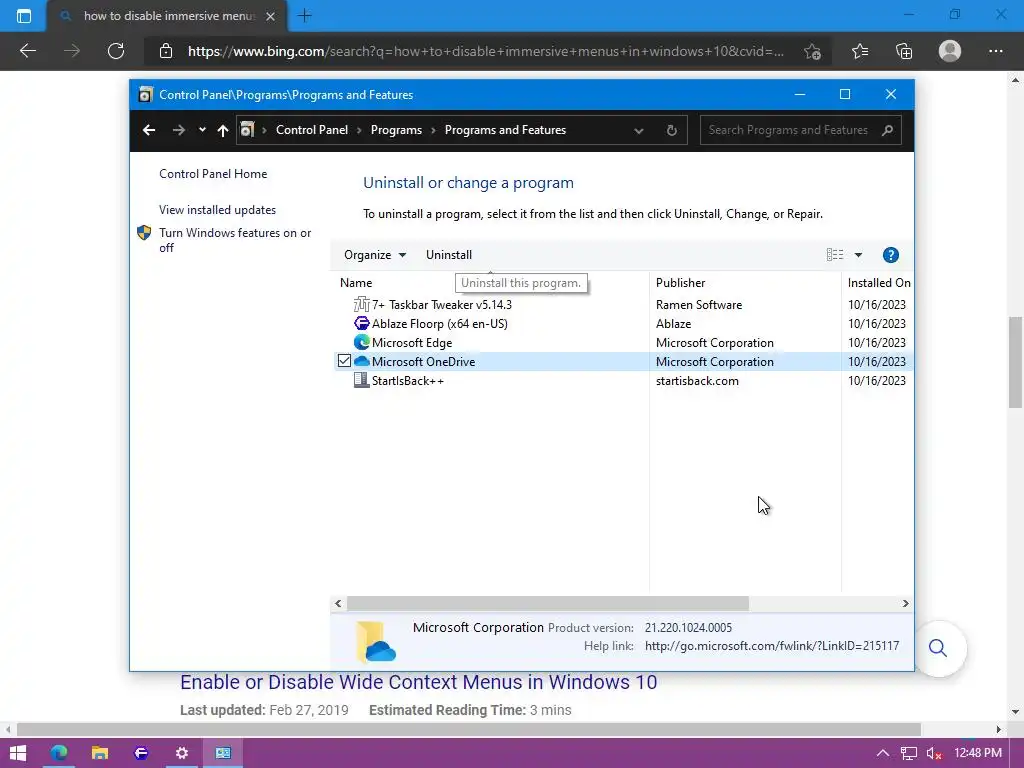The height and width of the screenshot is (768, 1024).
Task: Open Edge Favorites list
Action: (859, 51)
